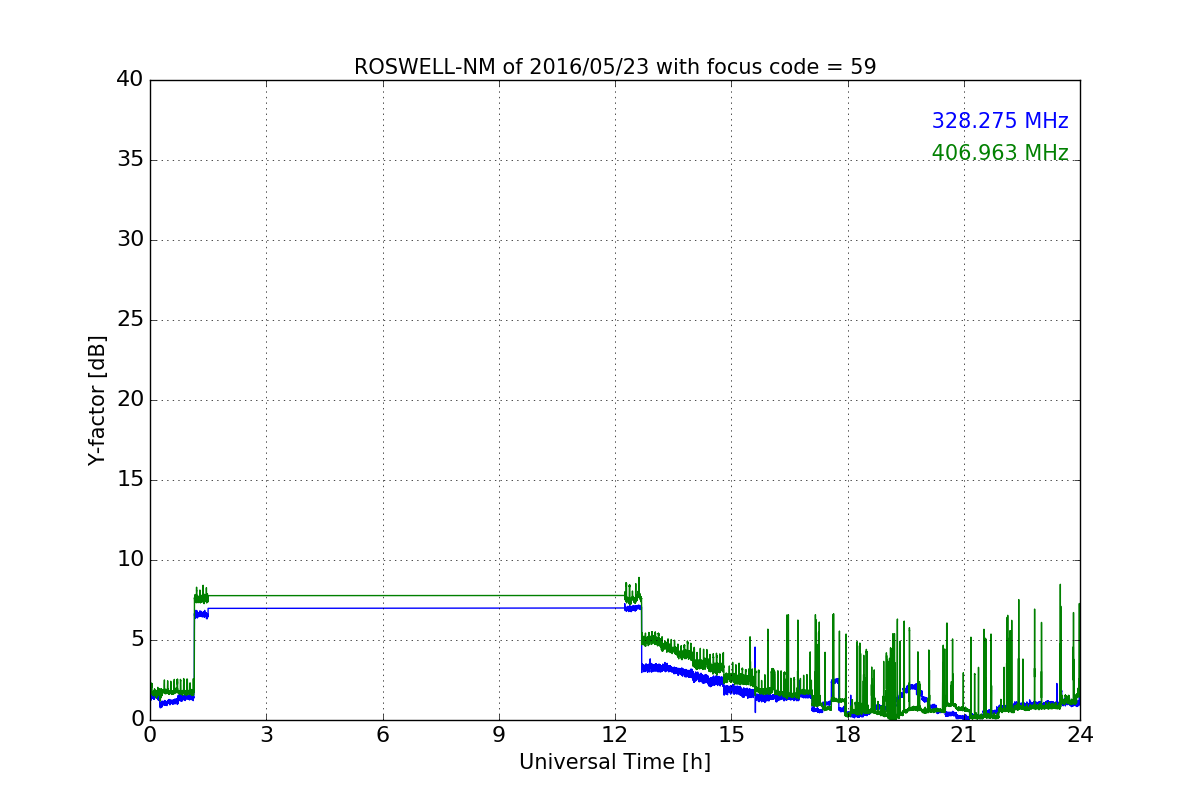Select the green '406.963 MHz' legend label
The width and height of the screenshot is (1200, 800).
pyautogui.click(x=1000, y=153)
